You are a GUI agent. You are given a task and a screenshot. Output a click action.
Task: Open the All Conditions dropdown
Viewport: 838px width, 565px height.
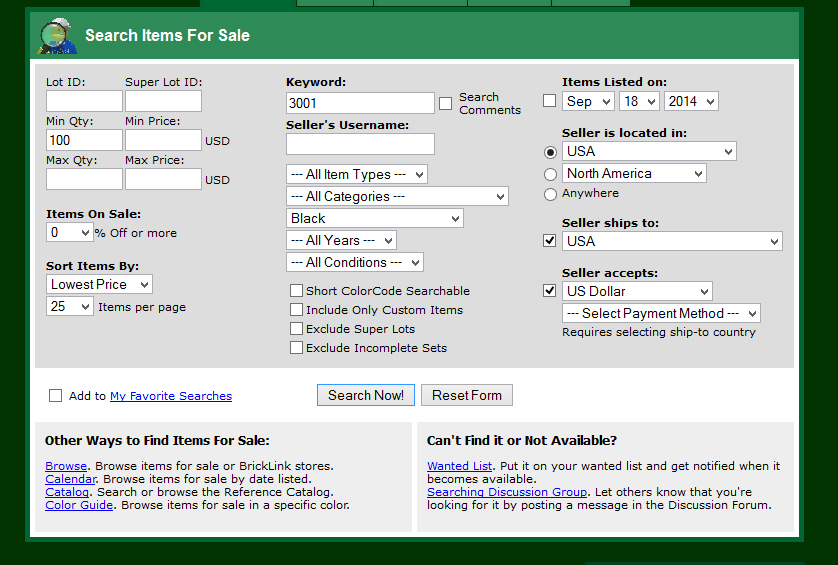355,262
